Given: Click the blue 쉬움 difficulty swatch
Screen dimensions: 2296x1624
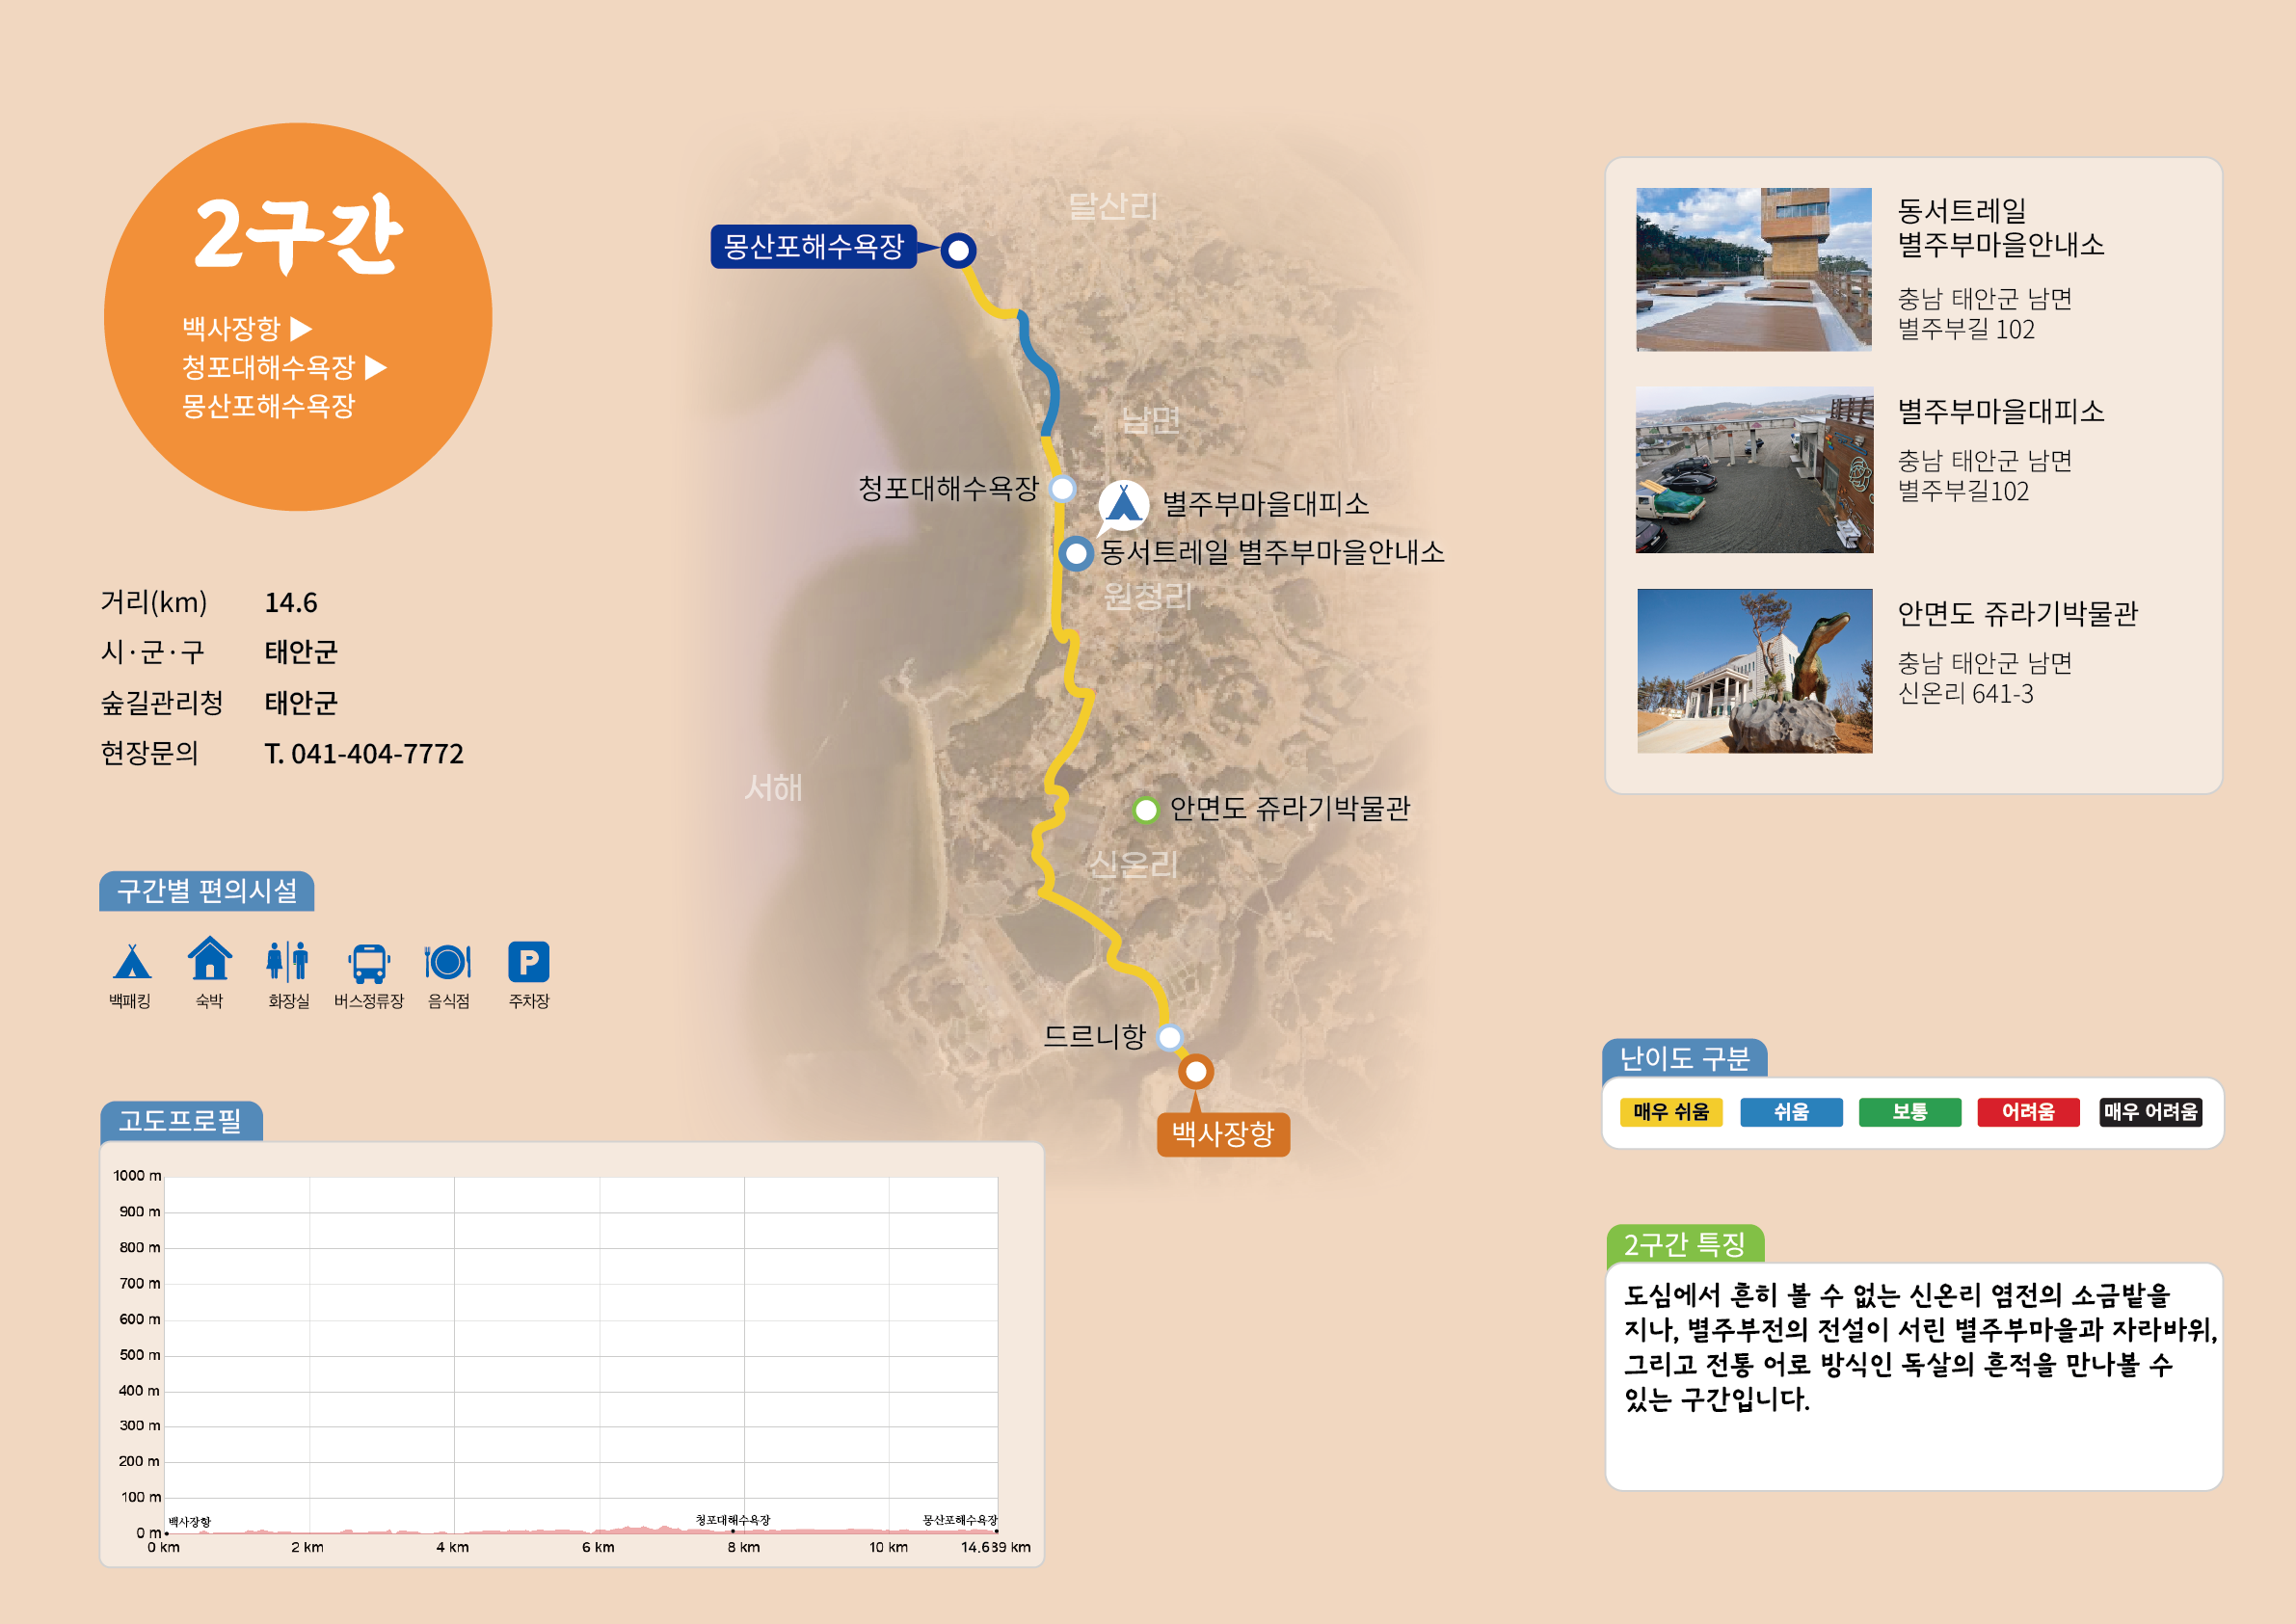Looking at the screenshot, I should (1791, 1112).
